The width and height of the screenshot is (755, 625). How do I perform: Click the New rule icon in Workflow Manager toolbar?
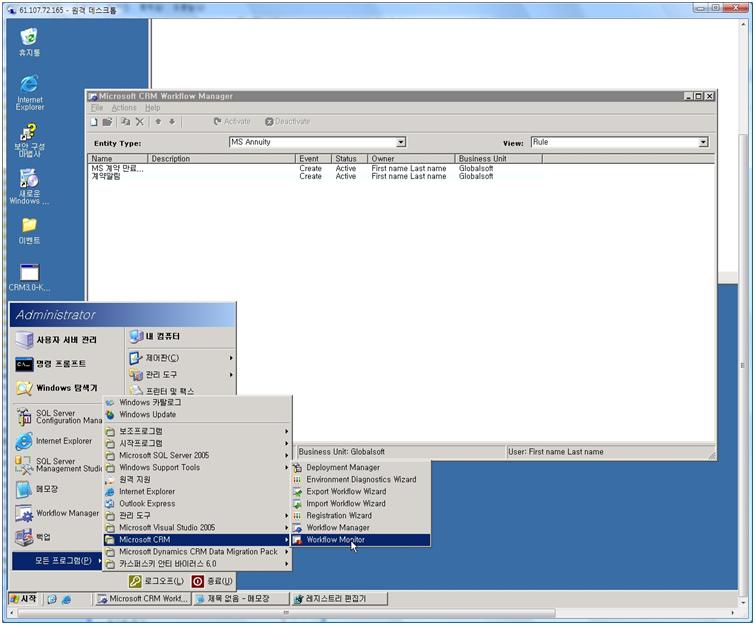click(94, 122)
